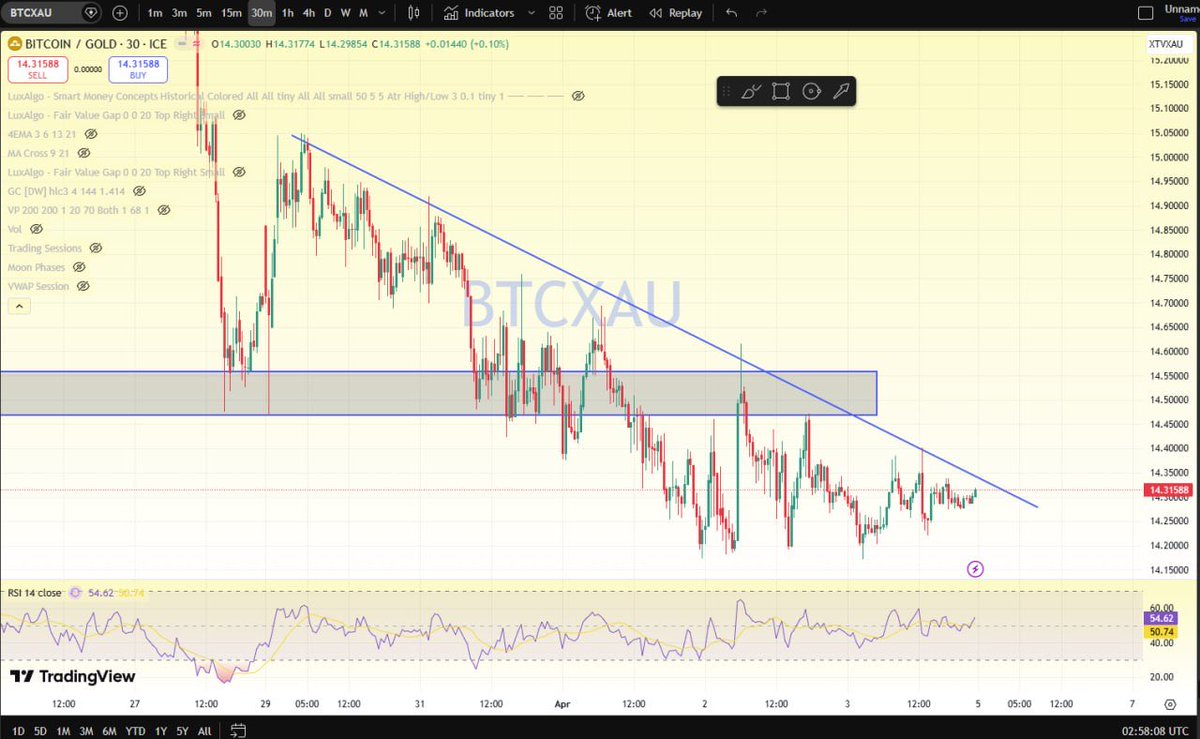Switch to the Daily (D) timeframe
The height and width of the screenshot is (739, 1200).
(x=327, y=13)
